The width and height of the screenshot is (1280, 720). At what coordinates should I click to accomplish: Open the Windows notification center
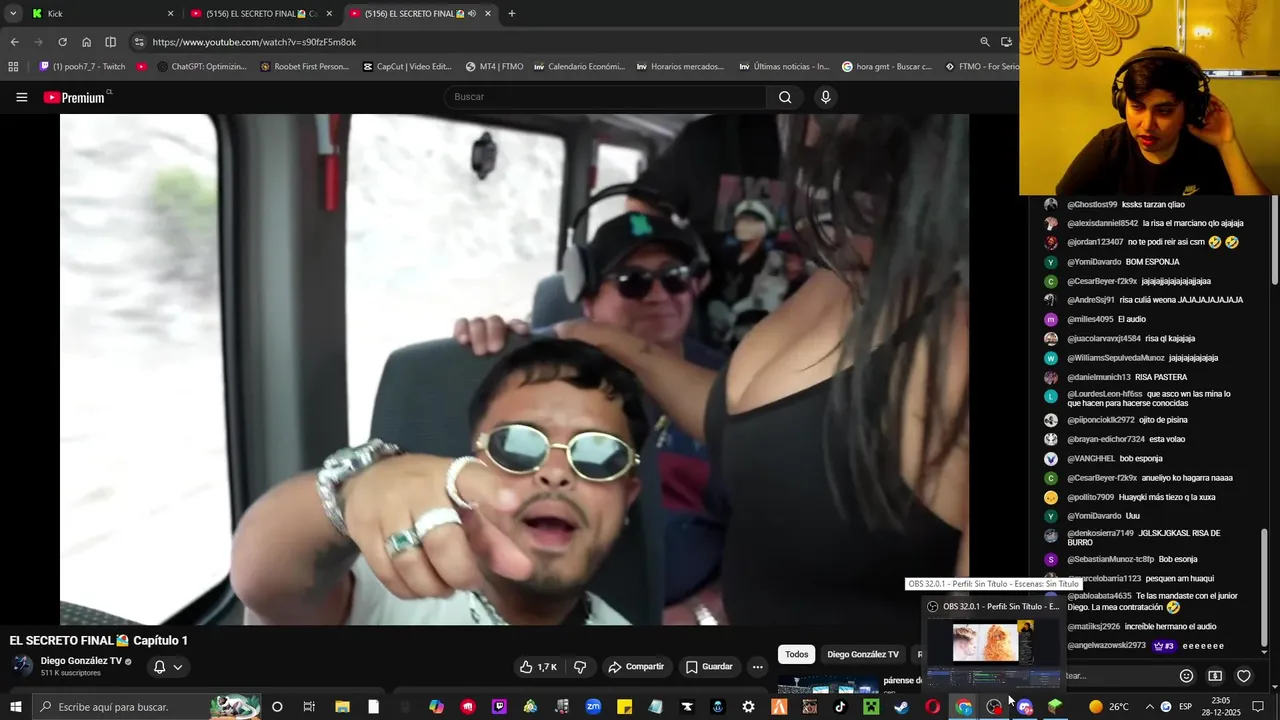point(1258,707)
